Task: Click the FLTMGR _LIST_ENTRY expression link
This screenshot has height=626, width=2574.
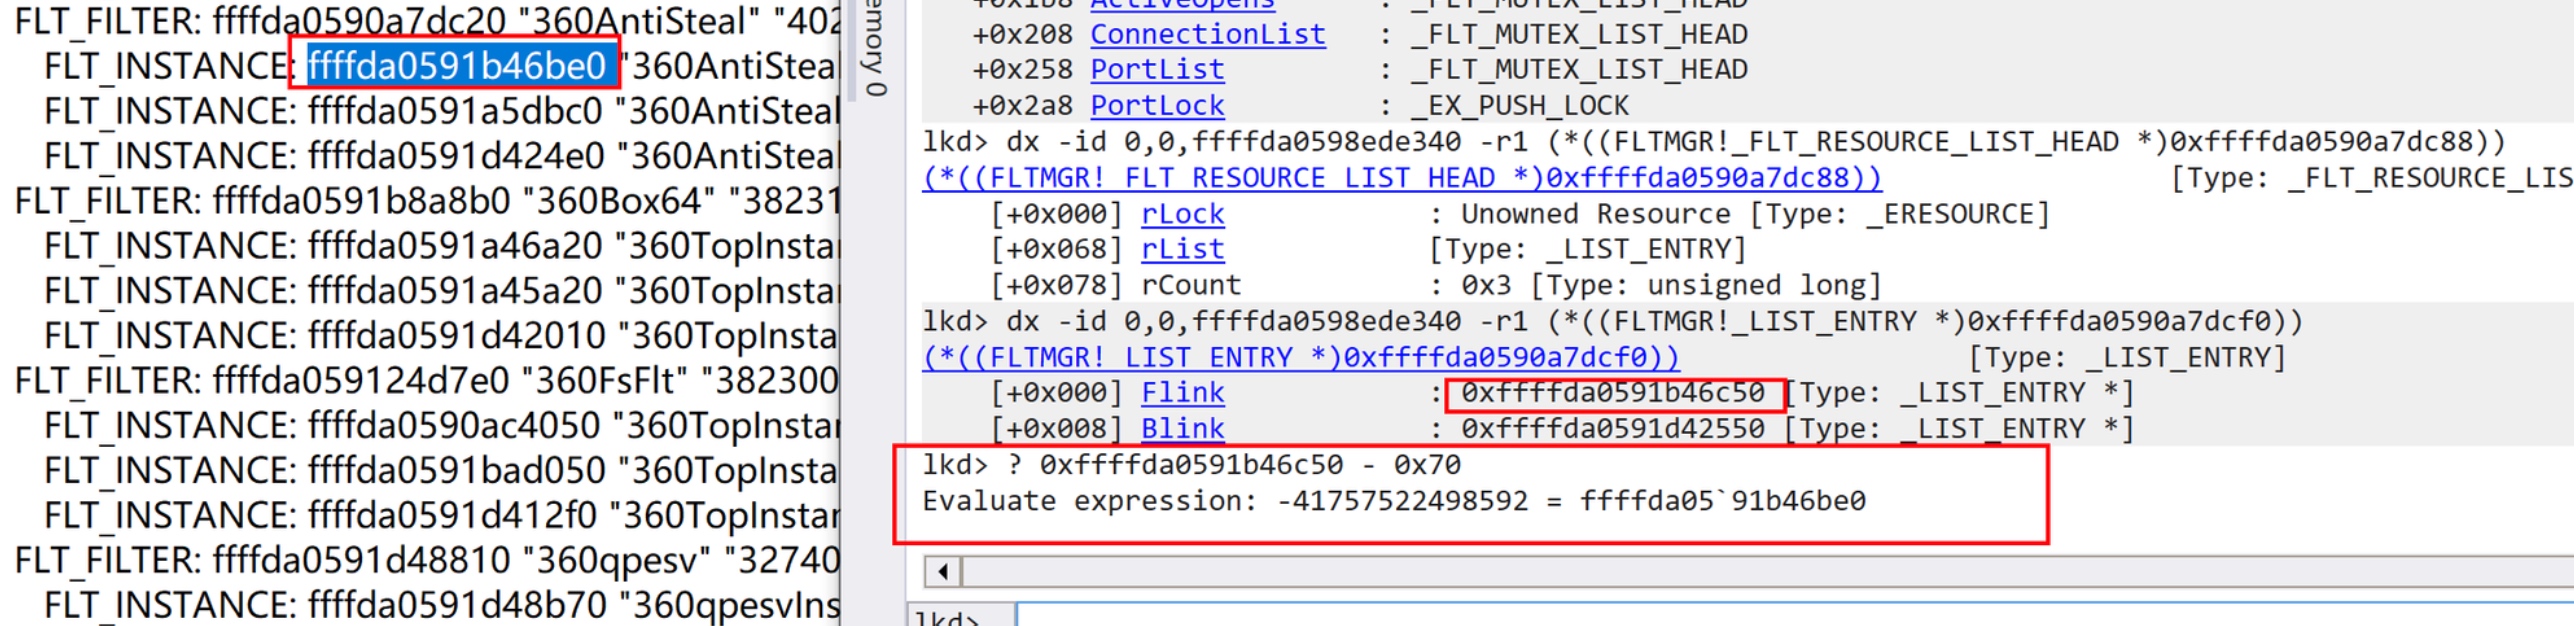Action: pyautogui.click(x=1300, y=358)
